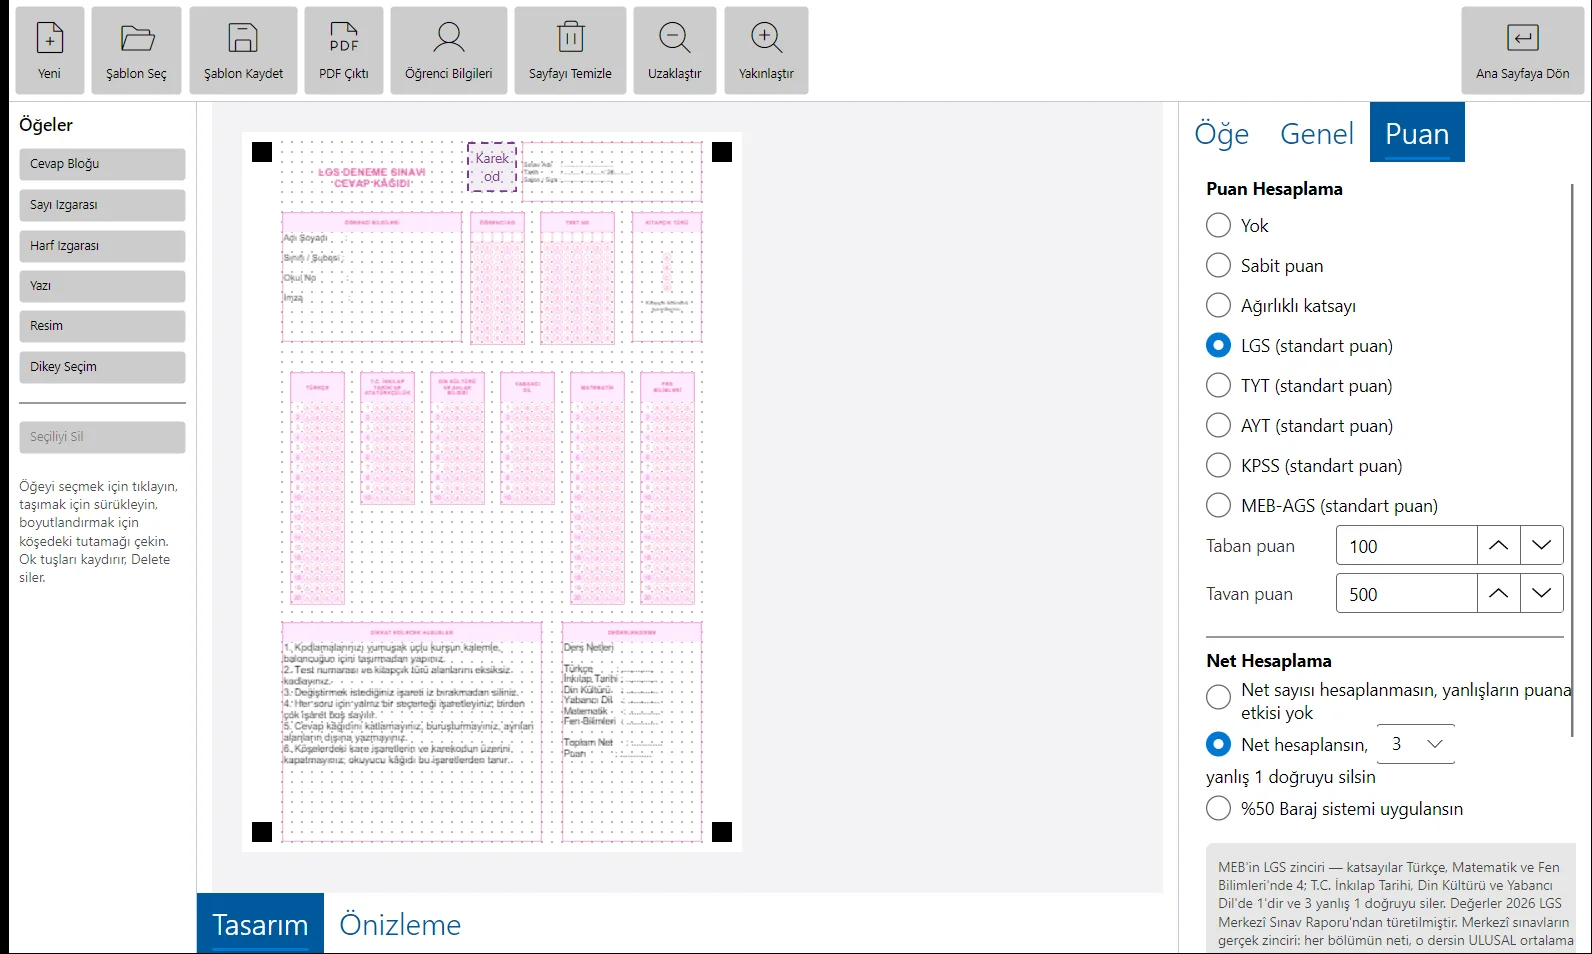
Task: Insert a Yazı text element
Action: (102, 286)
